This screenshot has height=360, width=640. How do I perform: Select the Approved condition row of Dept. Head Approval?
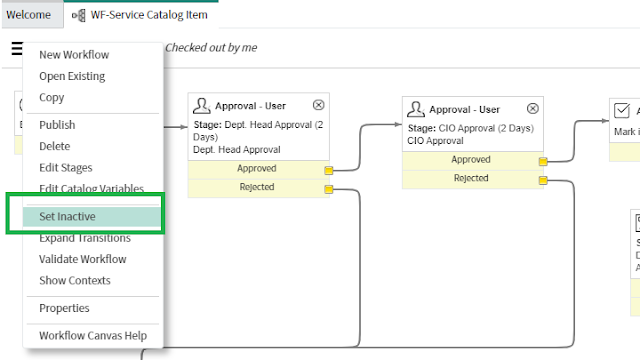click(x=258, y=168)
